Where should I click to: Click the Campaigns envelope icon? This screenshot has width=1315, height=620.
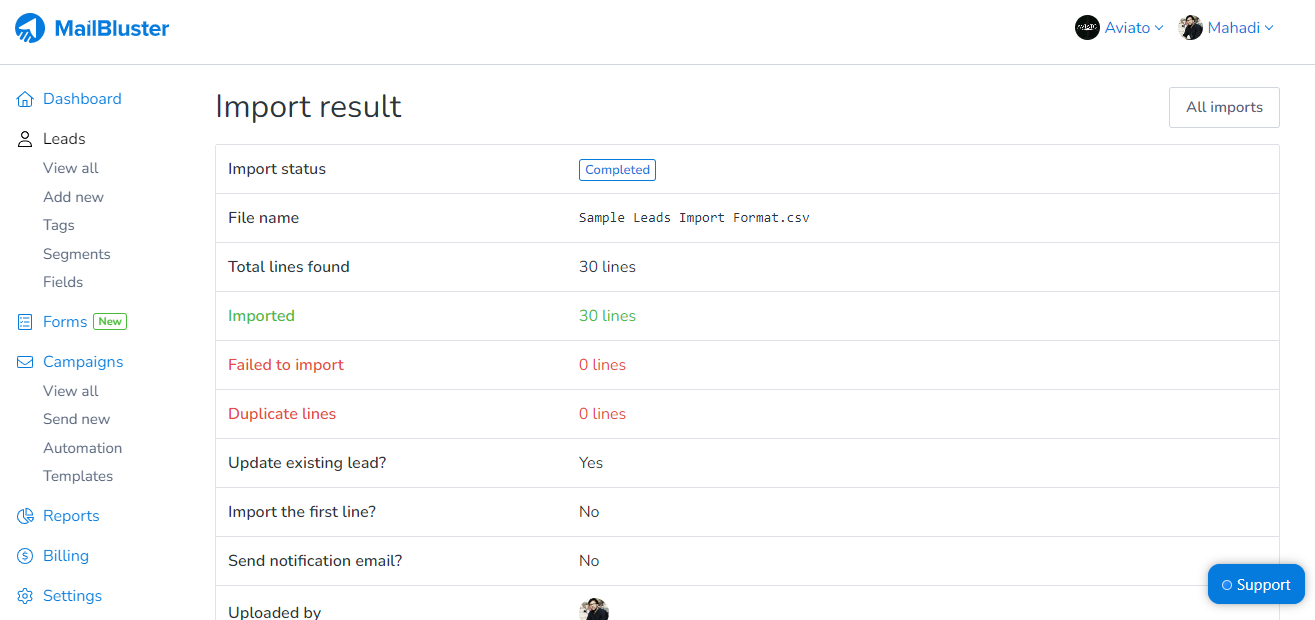[x=24, y=361]
